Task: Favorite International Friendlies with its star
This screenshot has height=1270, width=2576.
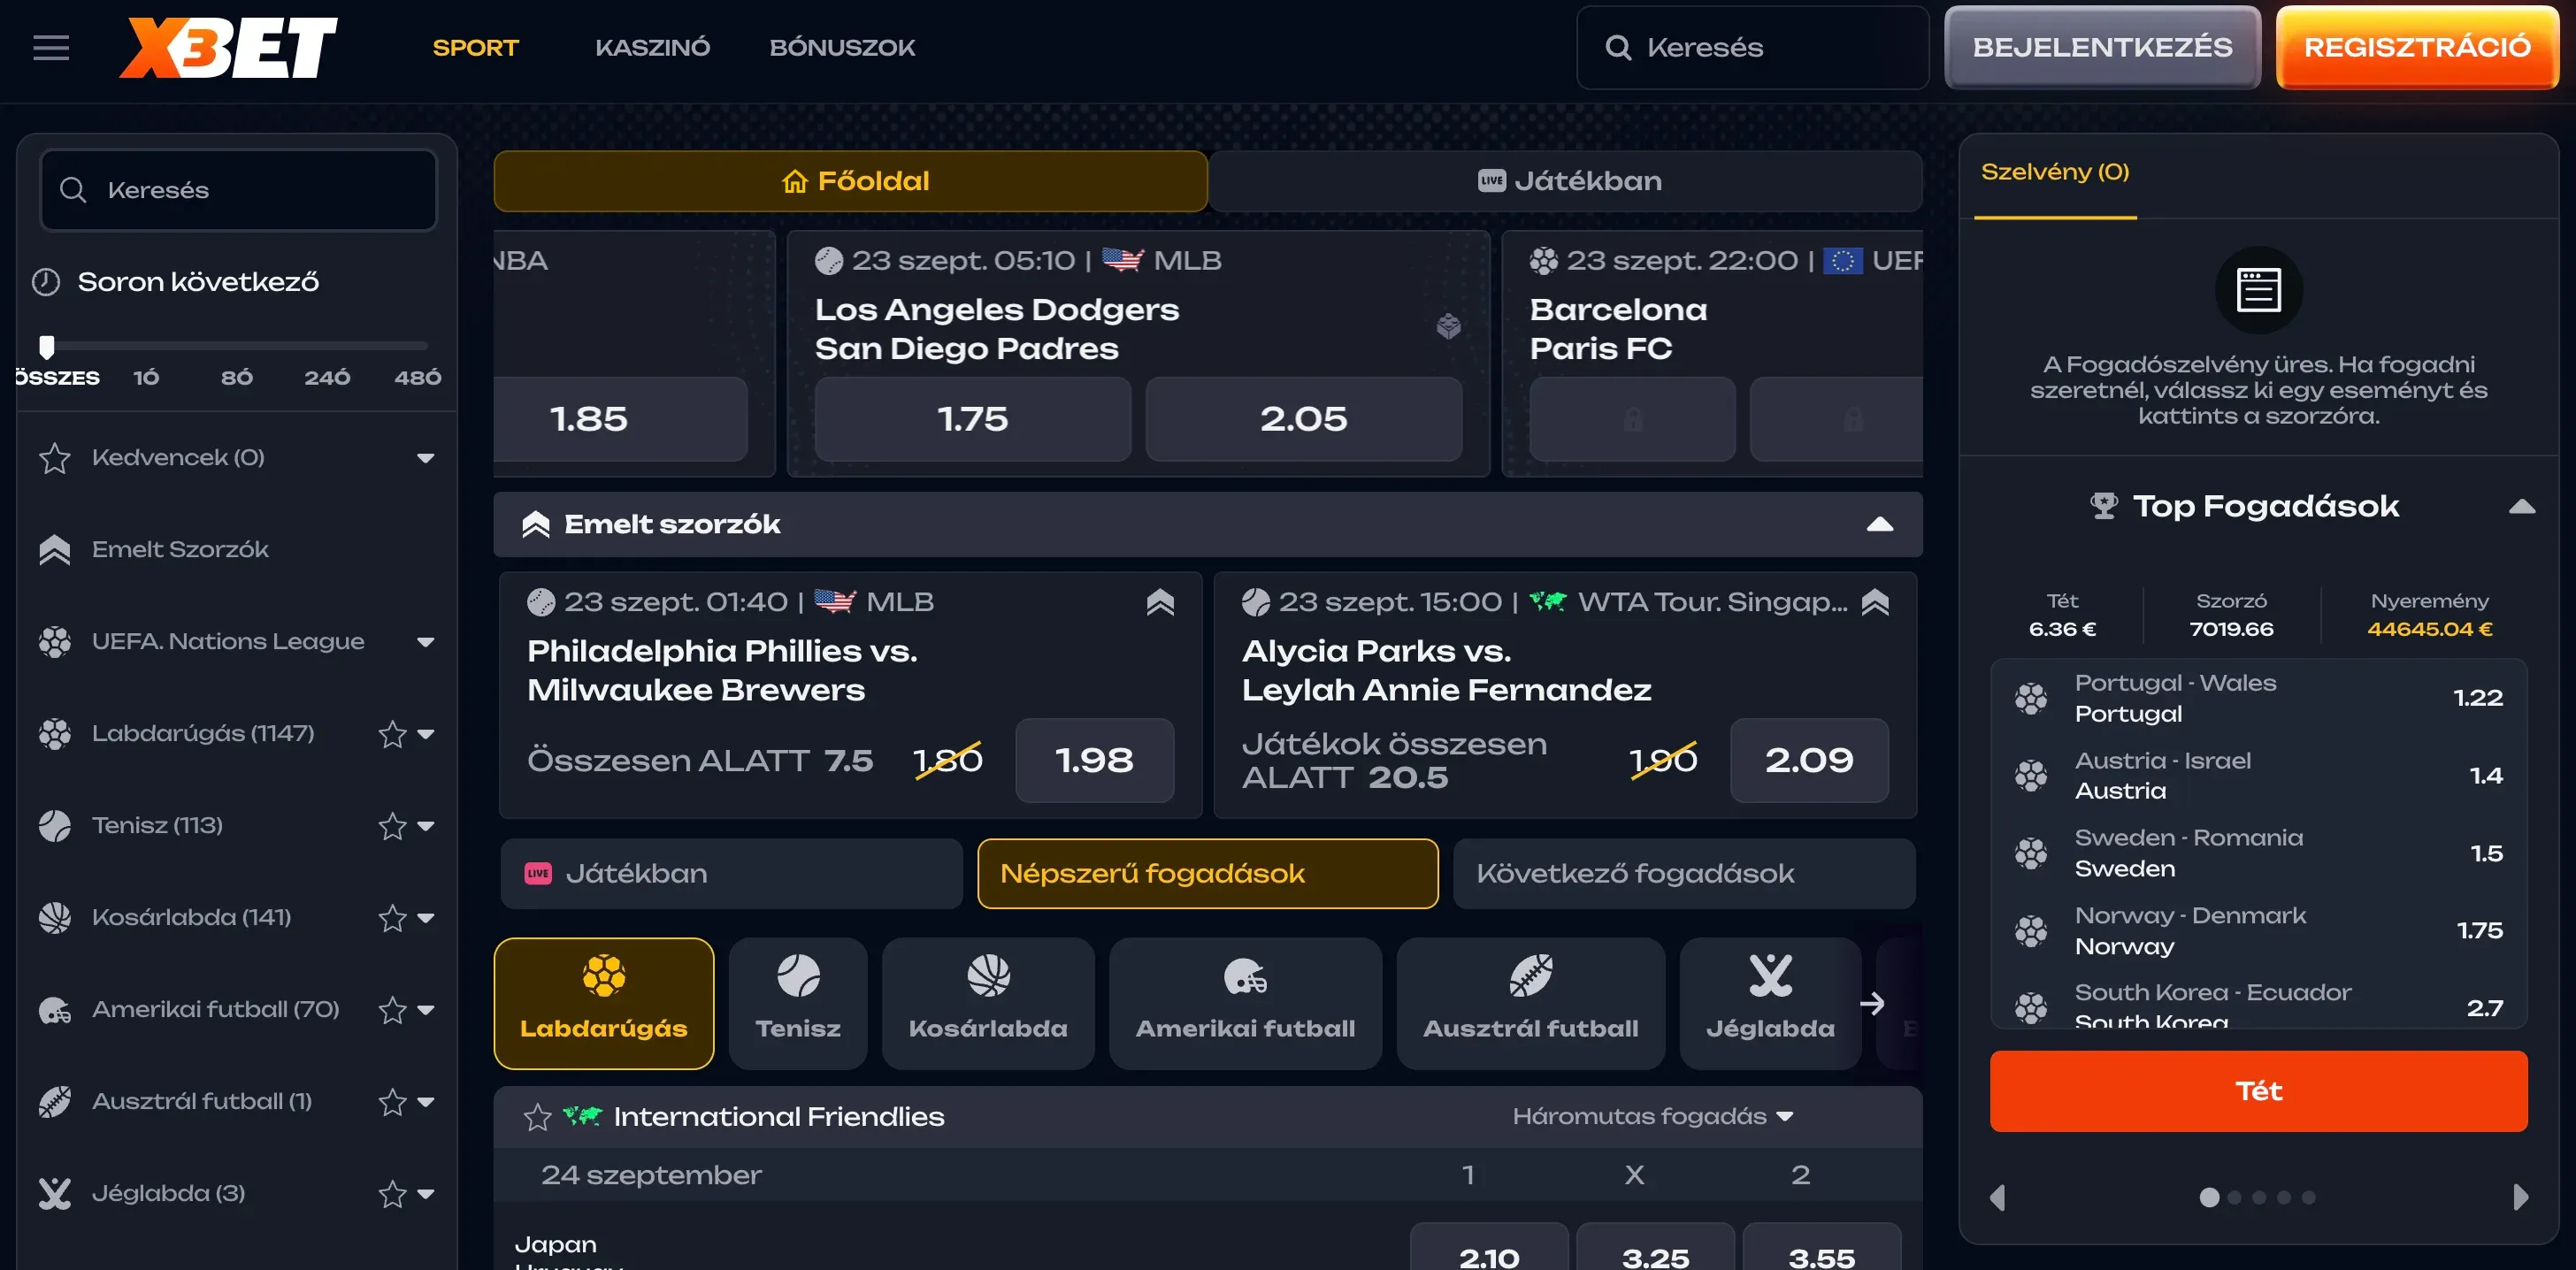Action: [x=537, y=1117]
